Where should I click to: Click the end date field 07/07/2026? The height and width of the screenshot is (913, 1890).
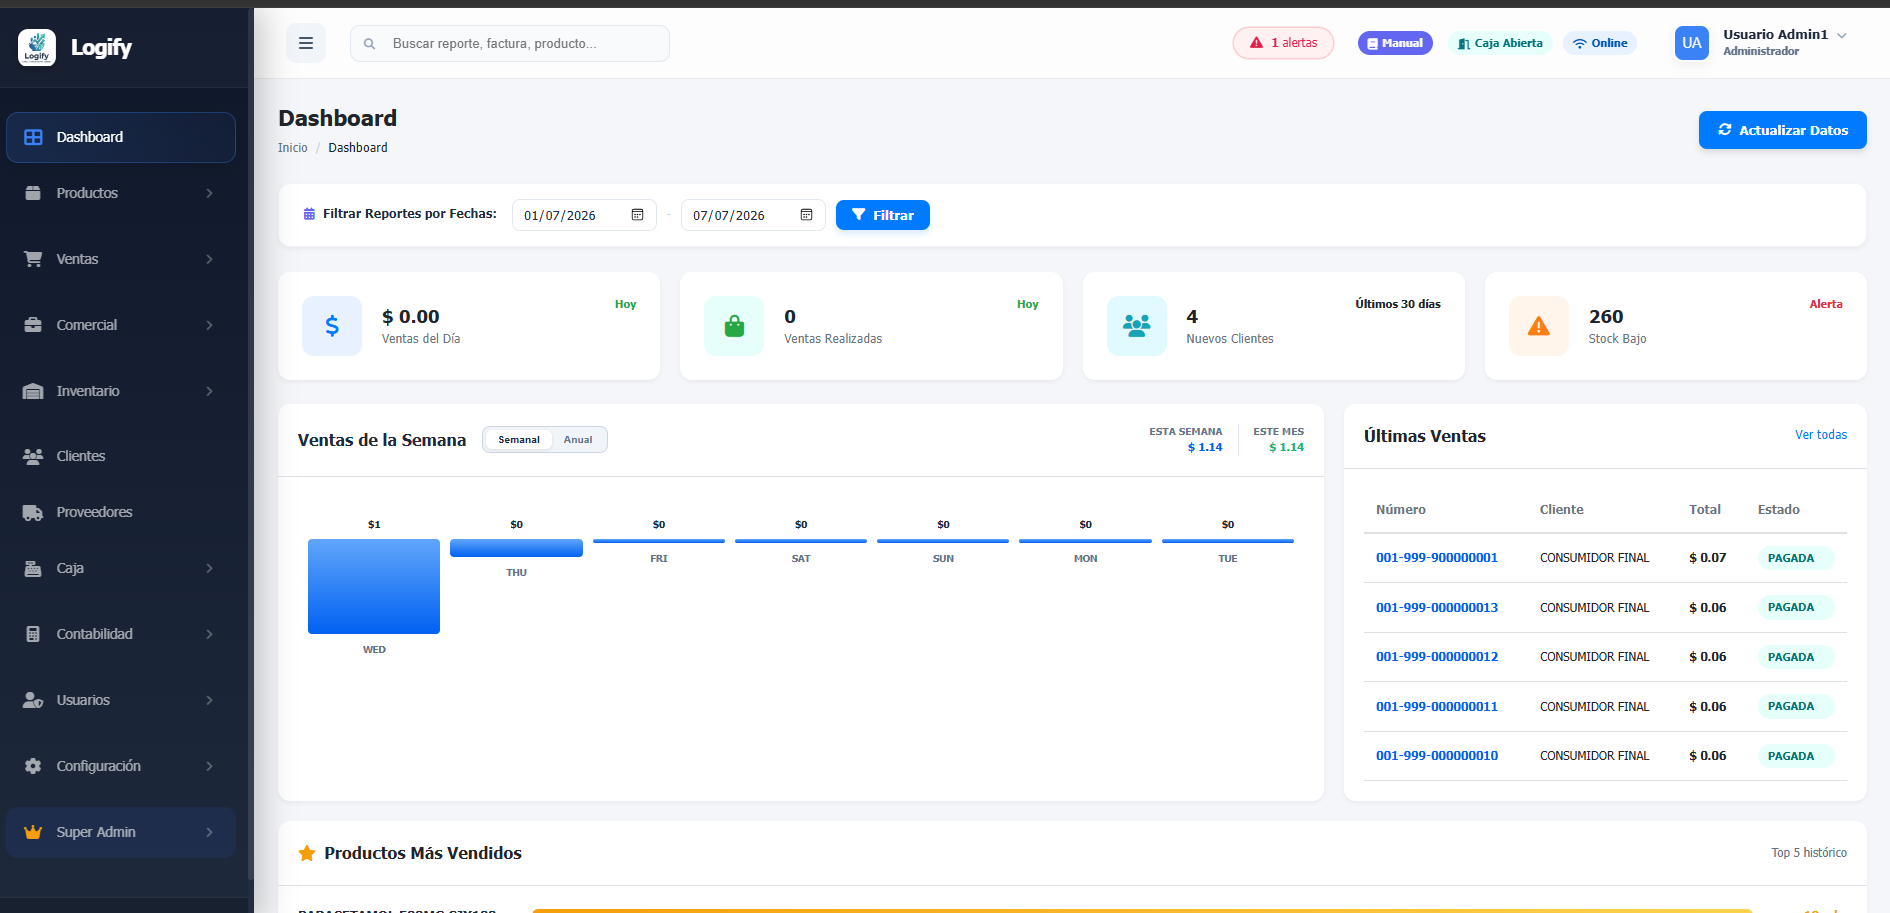[x=753, y=215]
